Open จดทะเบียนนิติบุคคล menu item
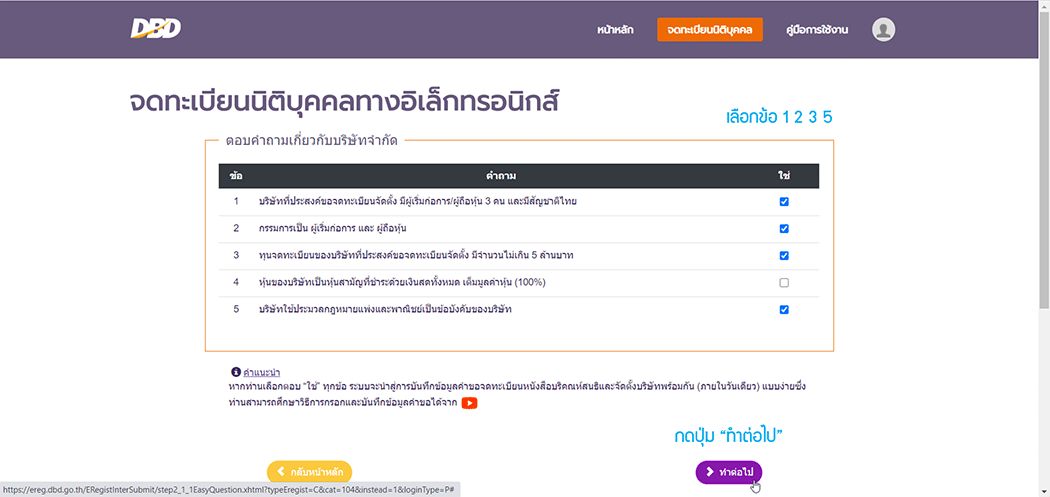This screenshot has height=497, width=1050. coord(710,30)
